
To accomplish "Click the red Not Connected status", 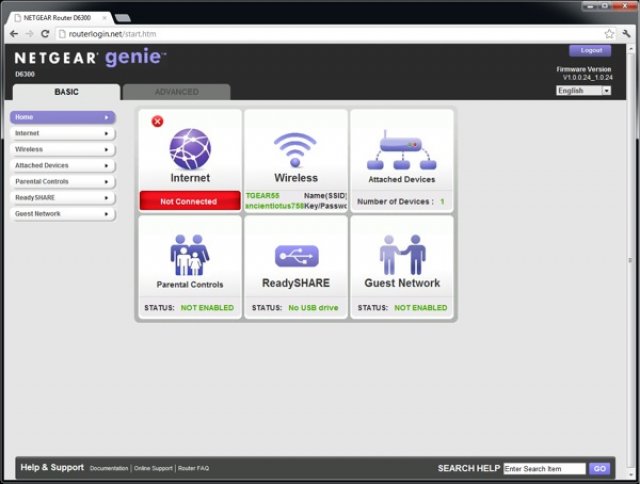I will (190, 201).
